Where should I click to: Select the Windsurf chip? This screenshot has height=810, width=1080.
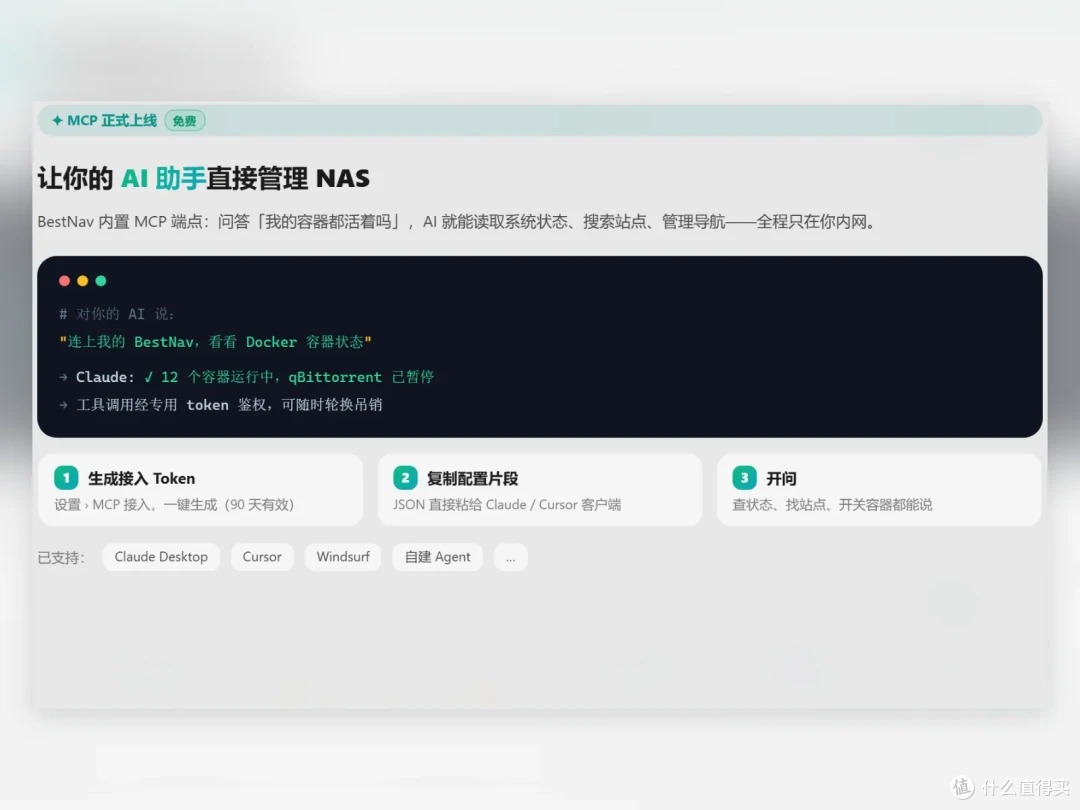343,557
